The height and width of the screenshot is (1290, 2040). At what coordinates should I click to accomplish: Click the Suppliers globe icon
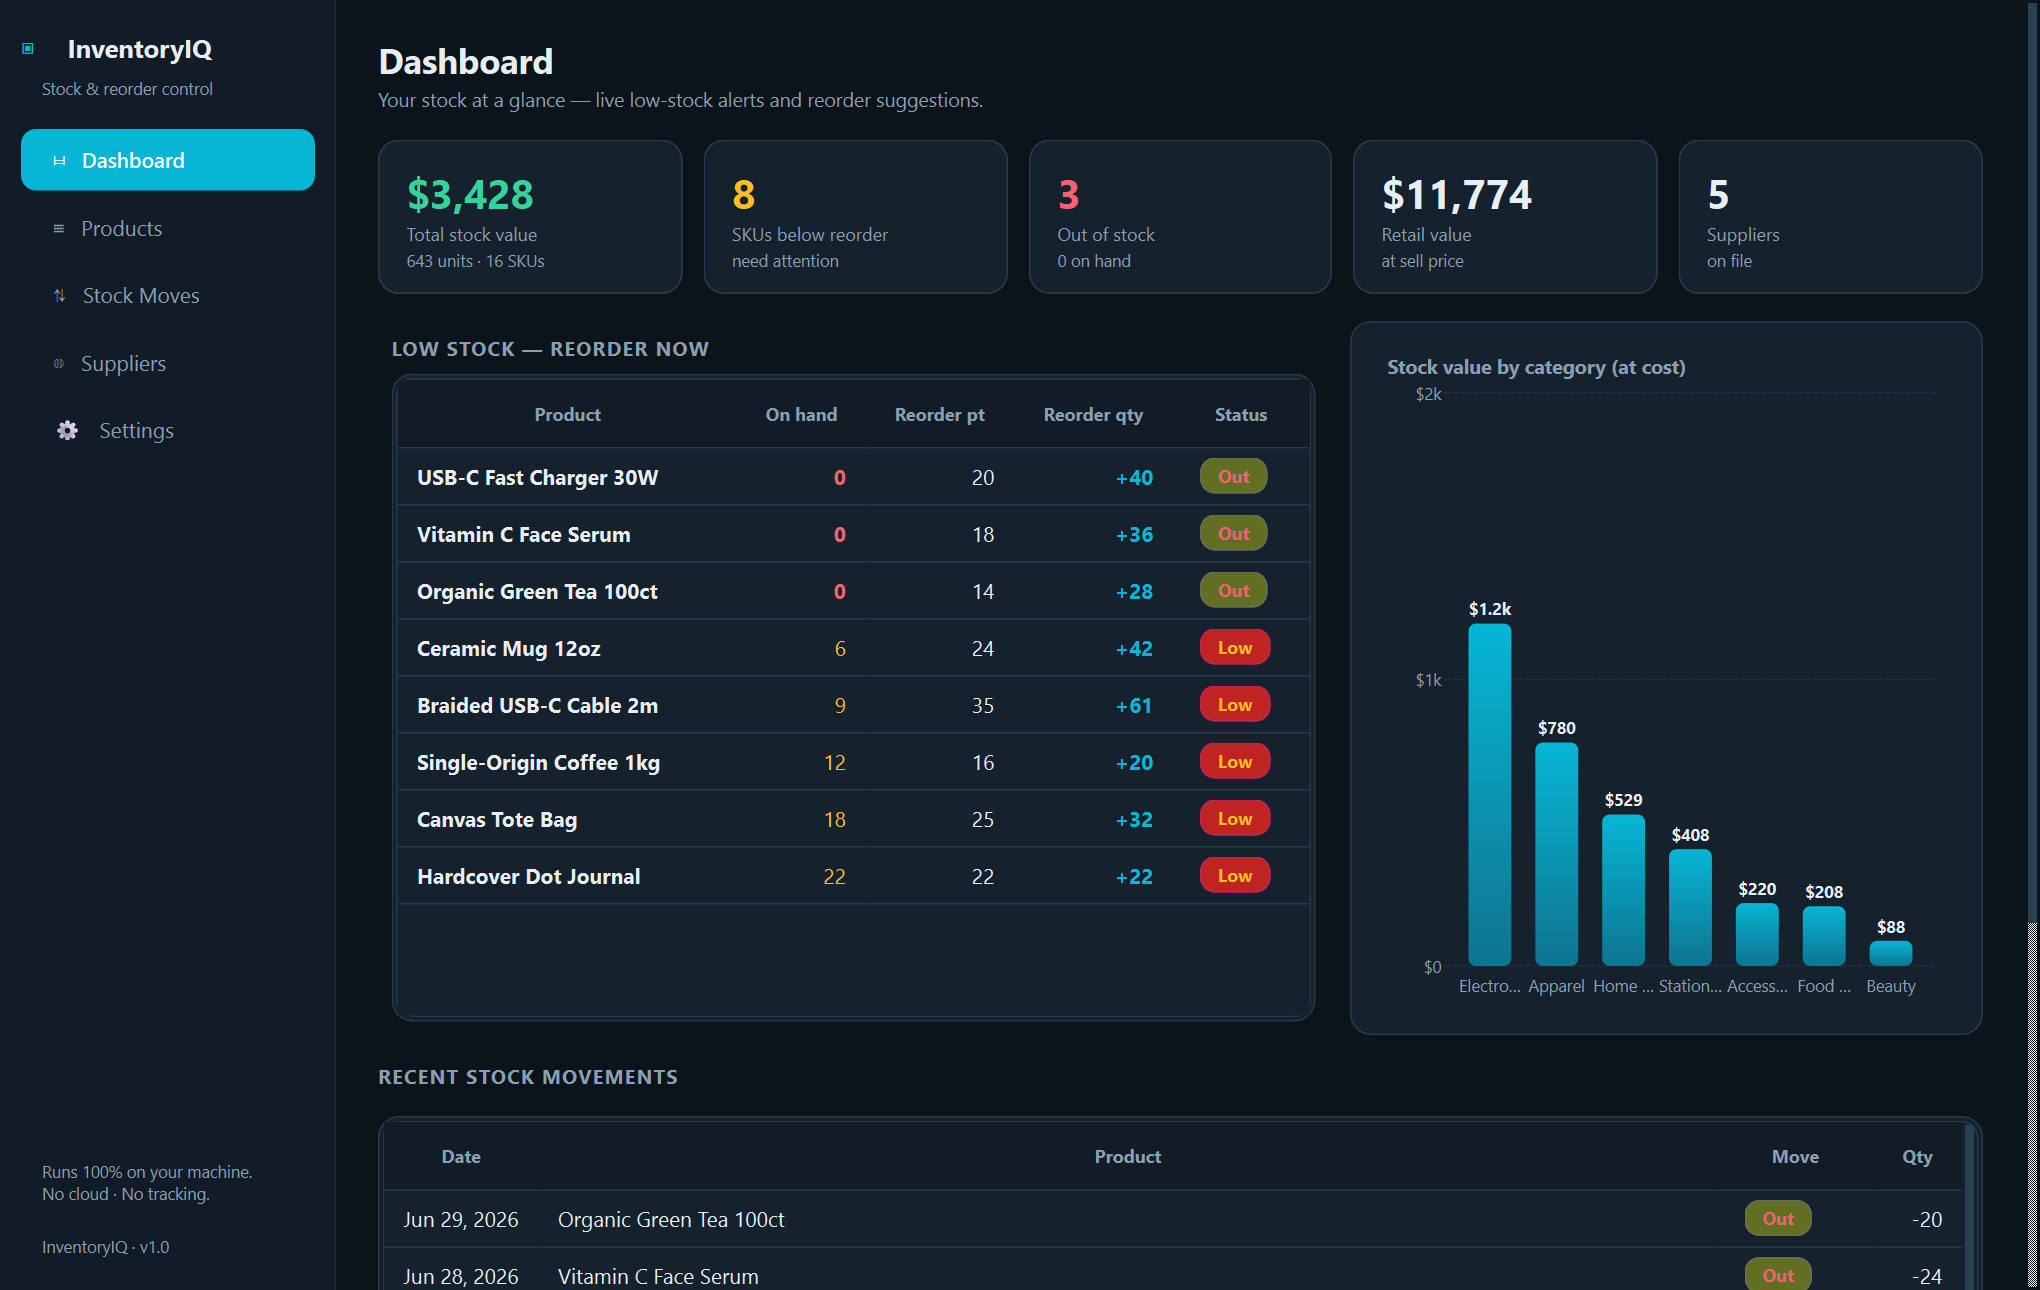coord(59,364)
